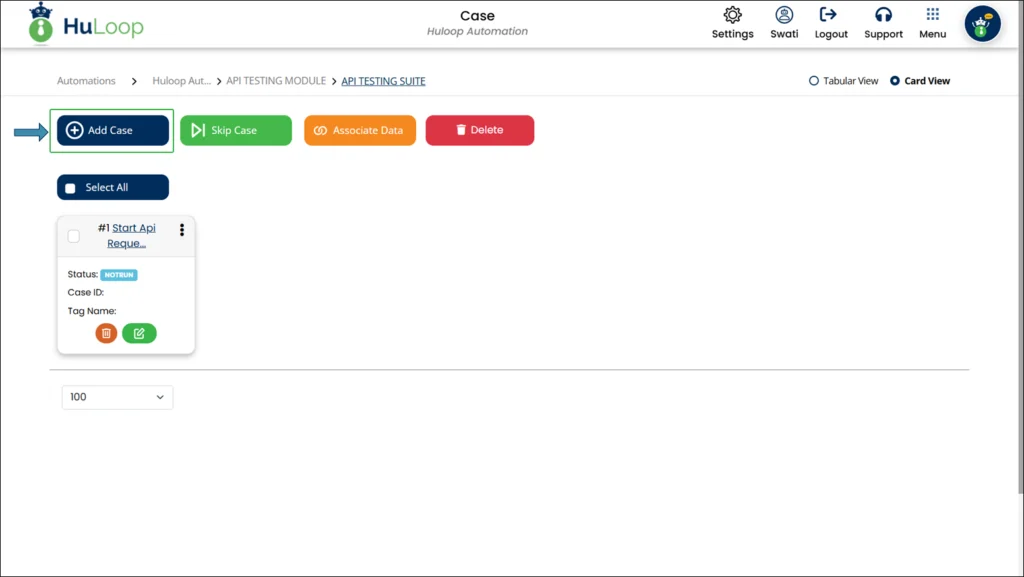Edit case #1 using the green pencil icon
Image resolution: width=1024 pixels, height=577 pixels.
pos(139,334)
